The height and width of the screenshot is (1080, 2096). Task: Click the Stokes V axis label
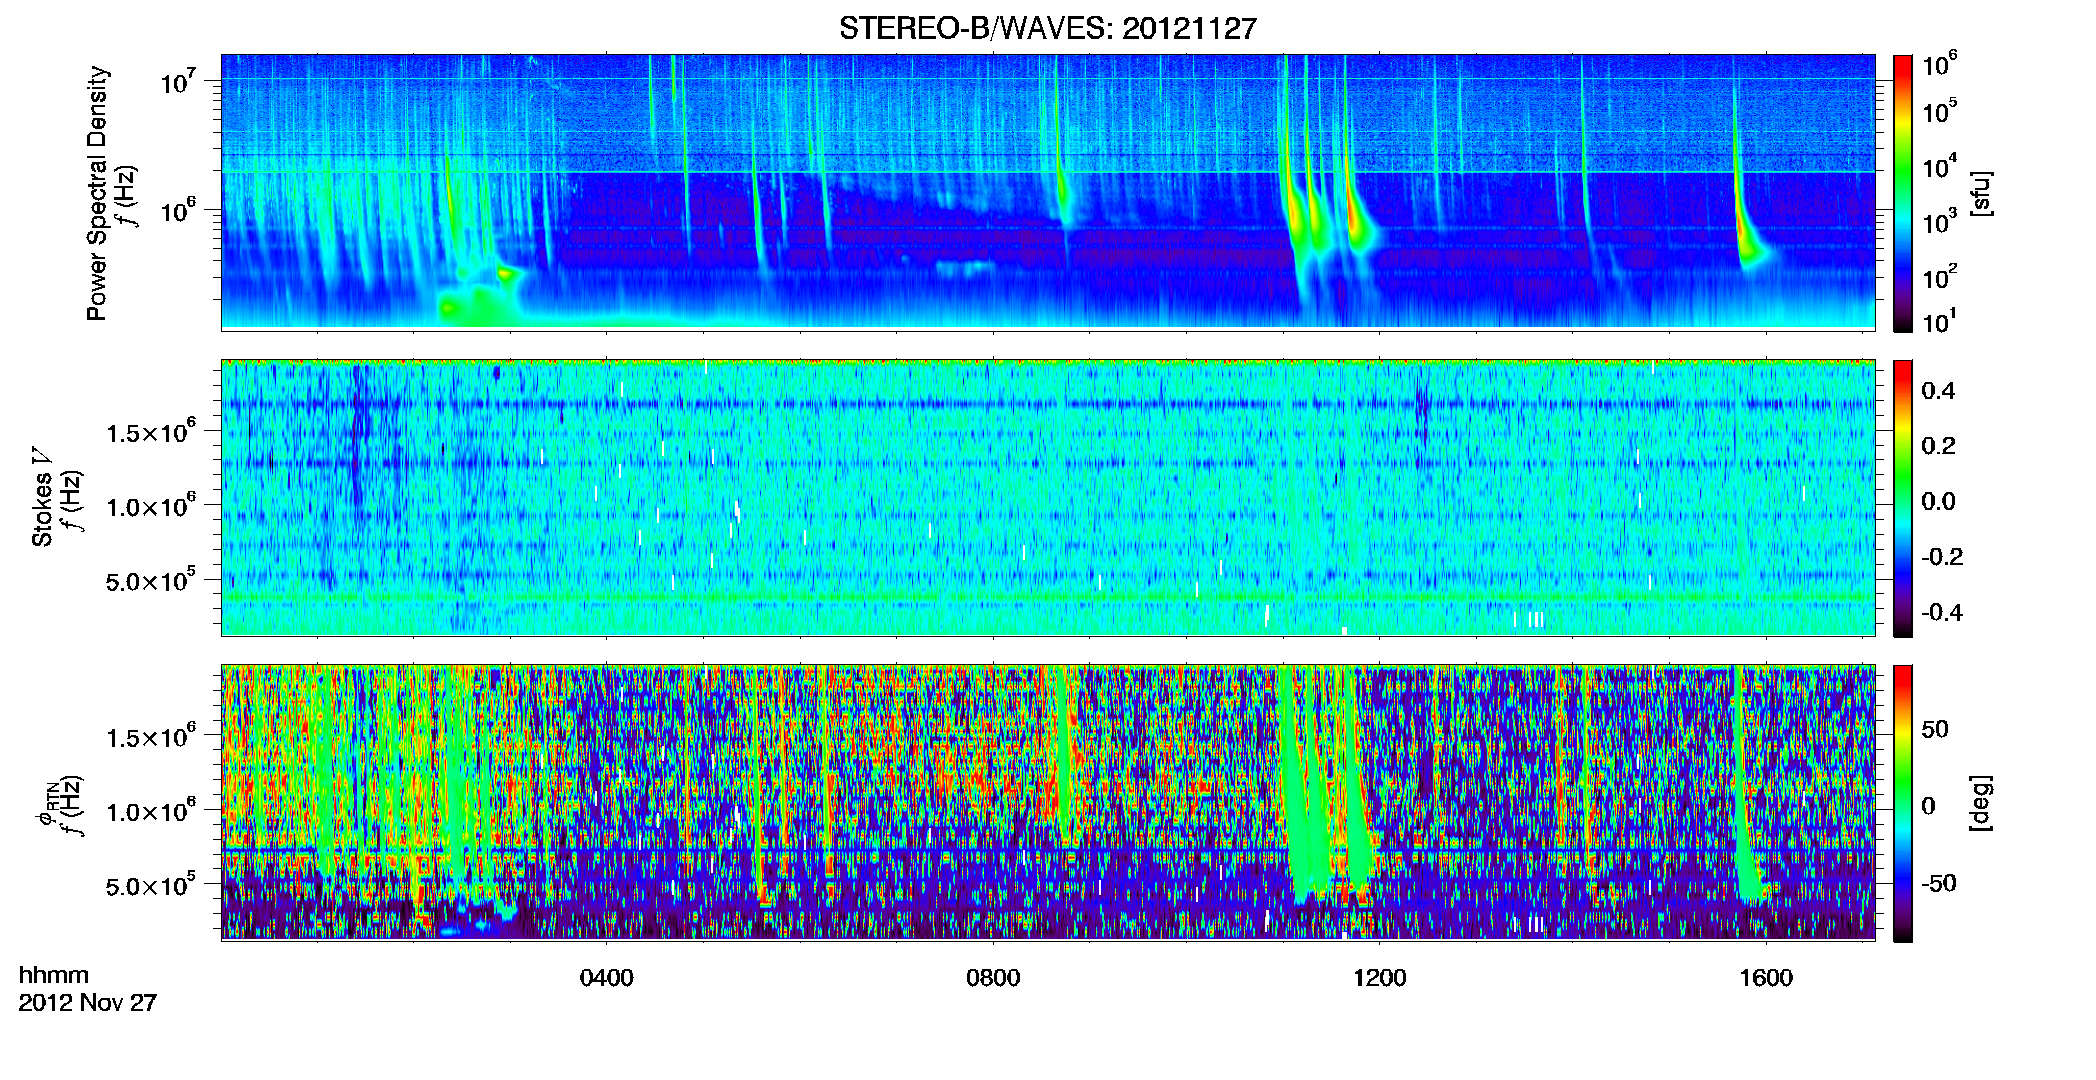click(43, 497)
